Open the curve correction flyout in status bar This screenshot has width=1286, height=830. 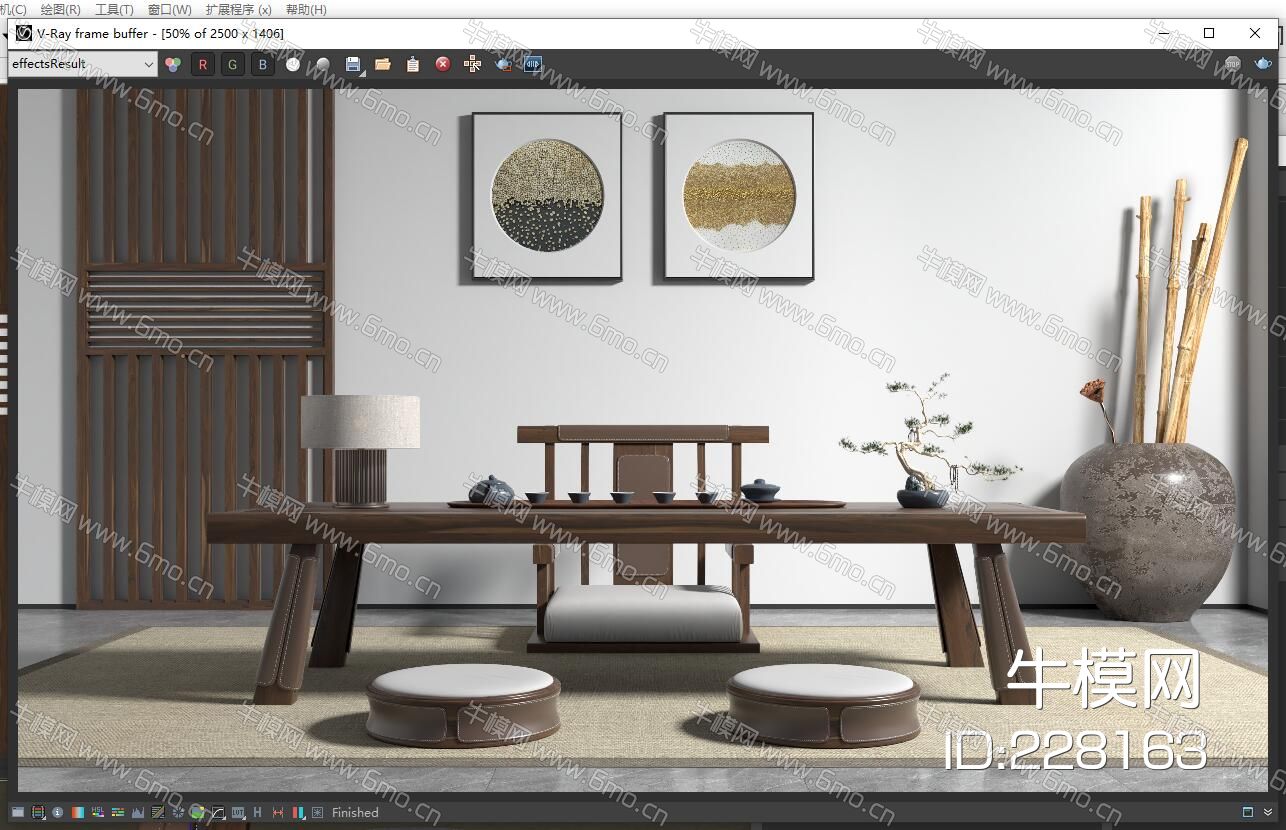218,813
